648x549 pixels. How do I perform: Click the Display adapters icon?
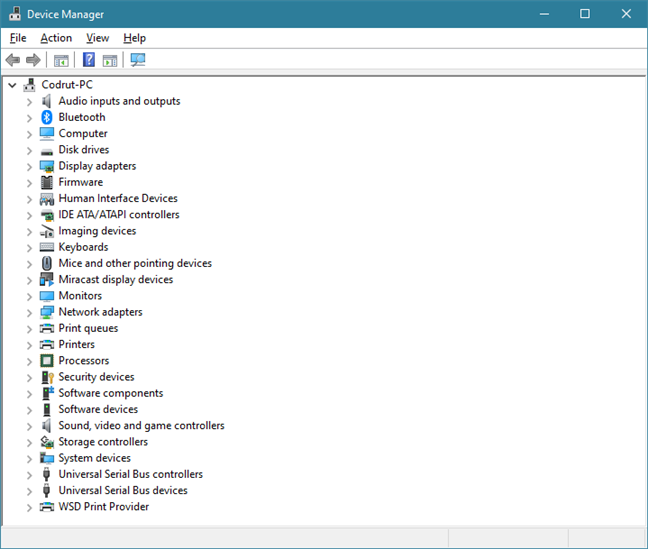pyautogui.click(x=46, y=166)
